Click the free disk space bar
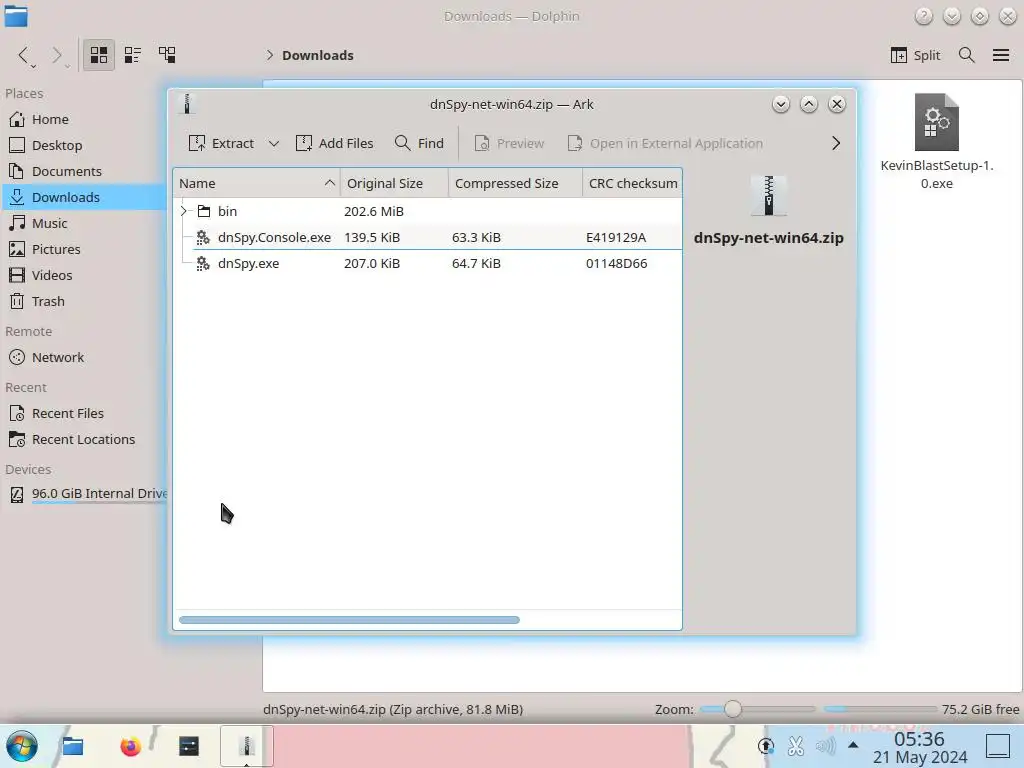The image size is (1024, 768). tap(880, 709)
